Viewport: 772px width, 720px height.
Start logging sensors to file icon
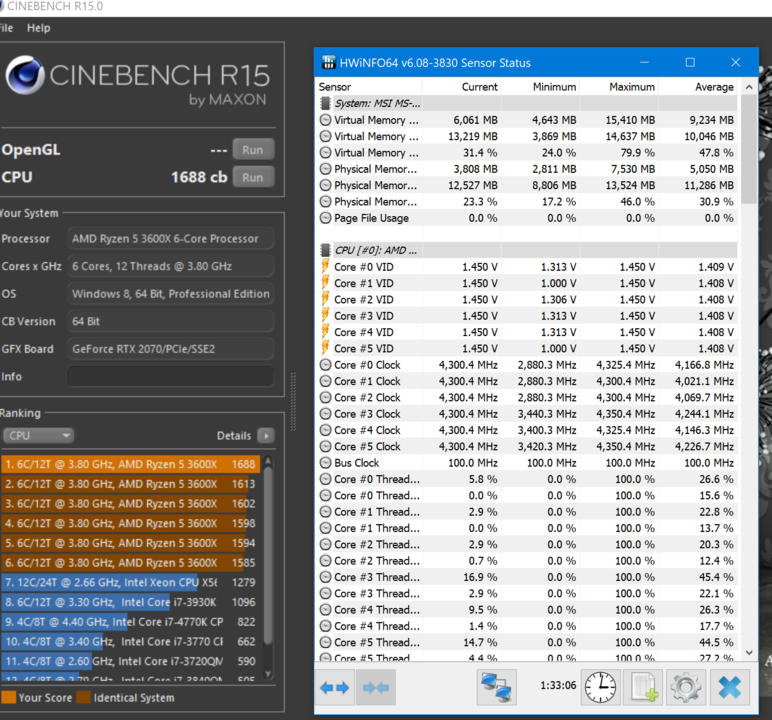pos(643,687)
